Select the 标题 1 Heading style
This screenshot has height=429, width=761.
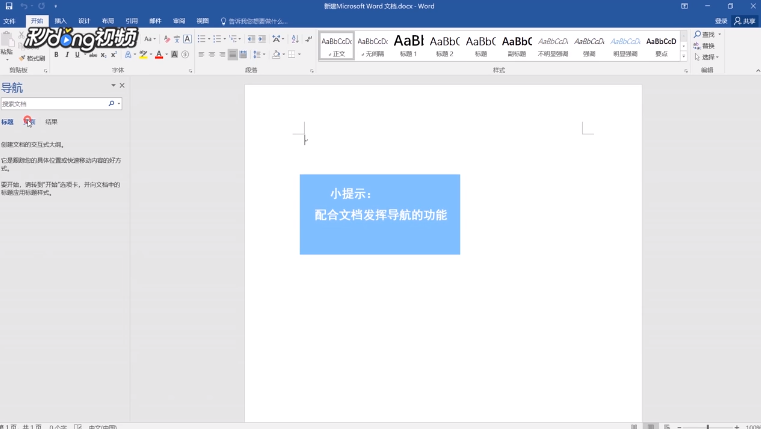click(408, 46)
